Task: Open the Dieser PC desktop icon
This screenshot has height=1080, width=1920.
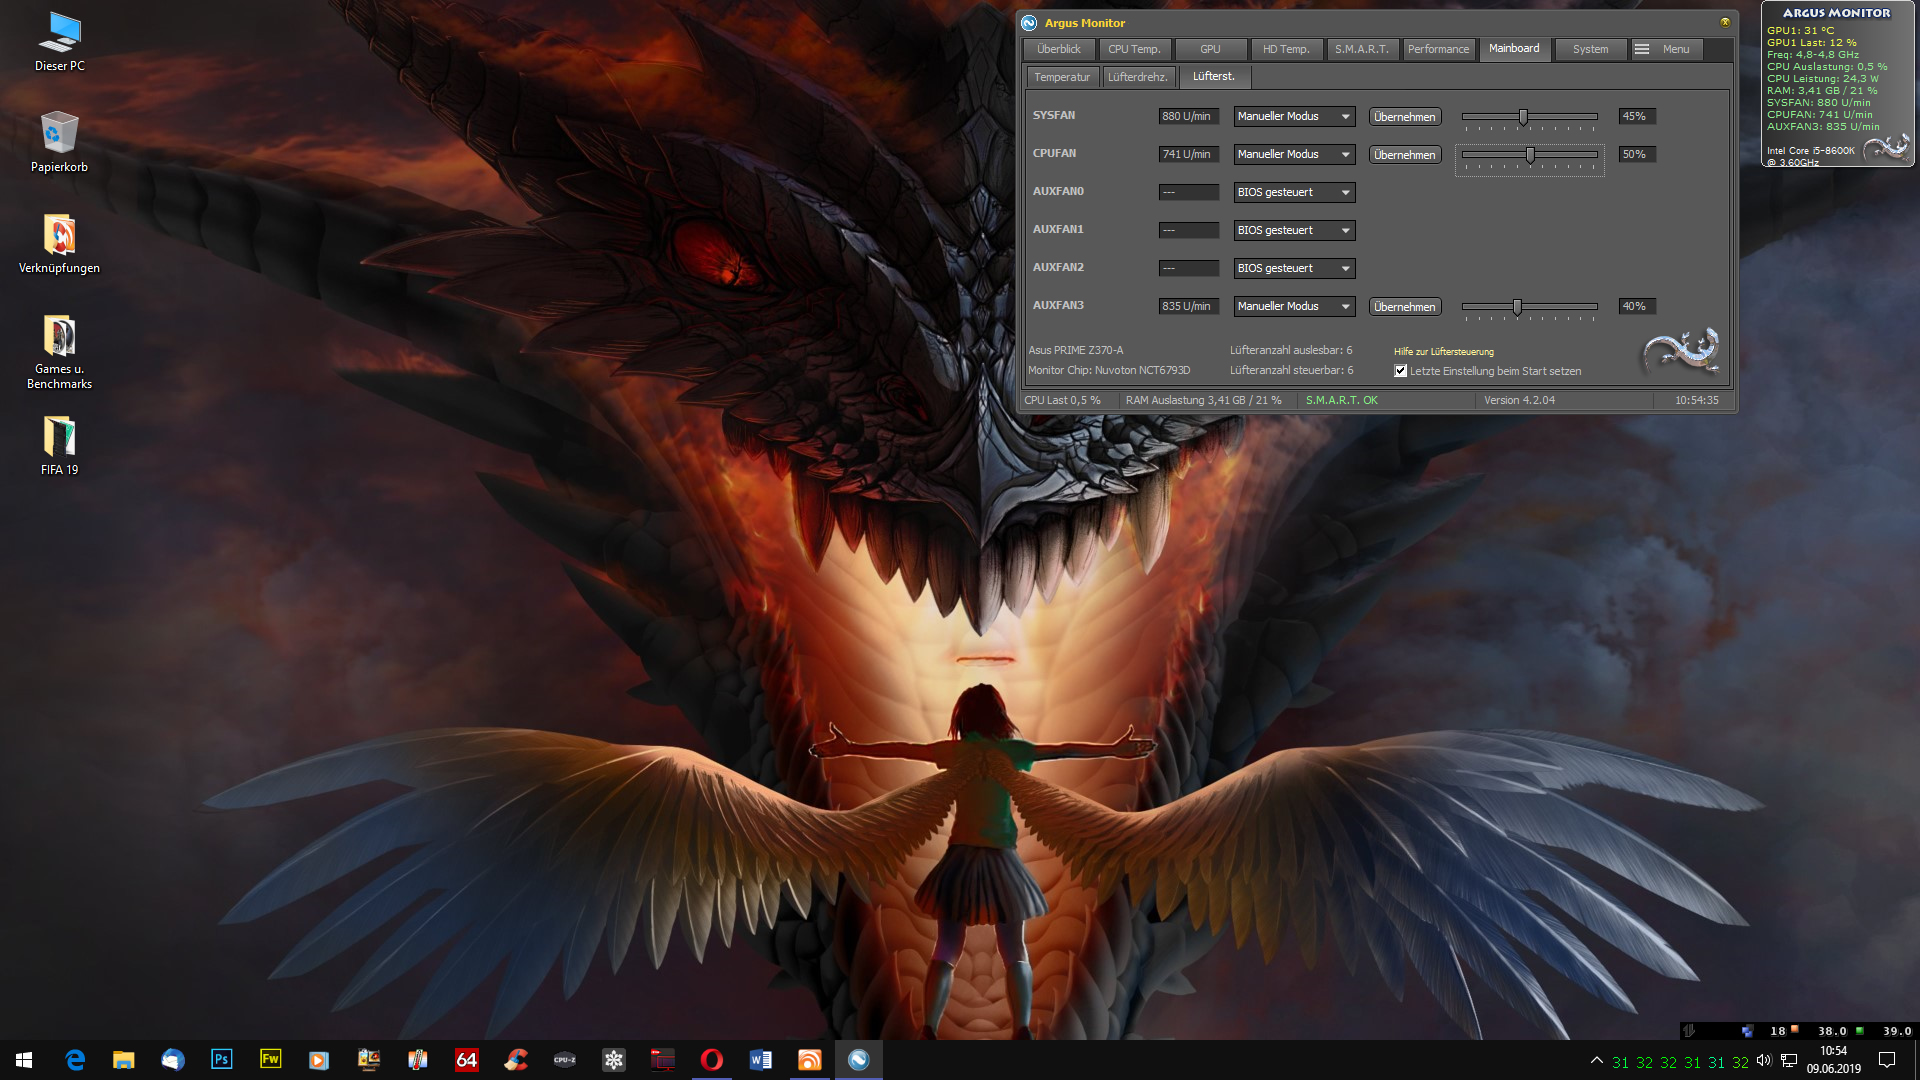Action: click(60, 42)
